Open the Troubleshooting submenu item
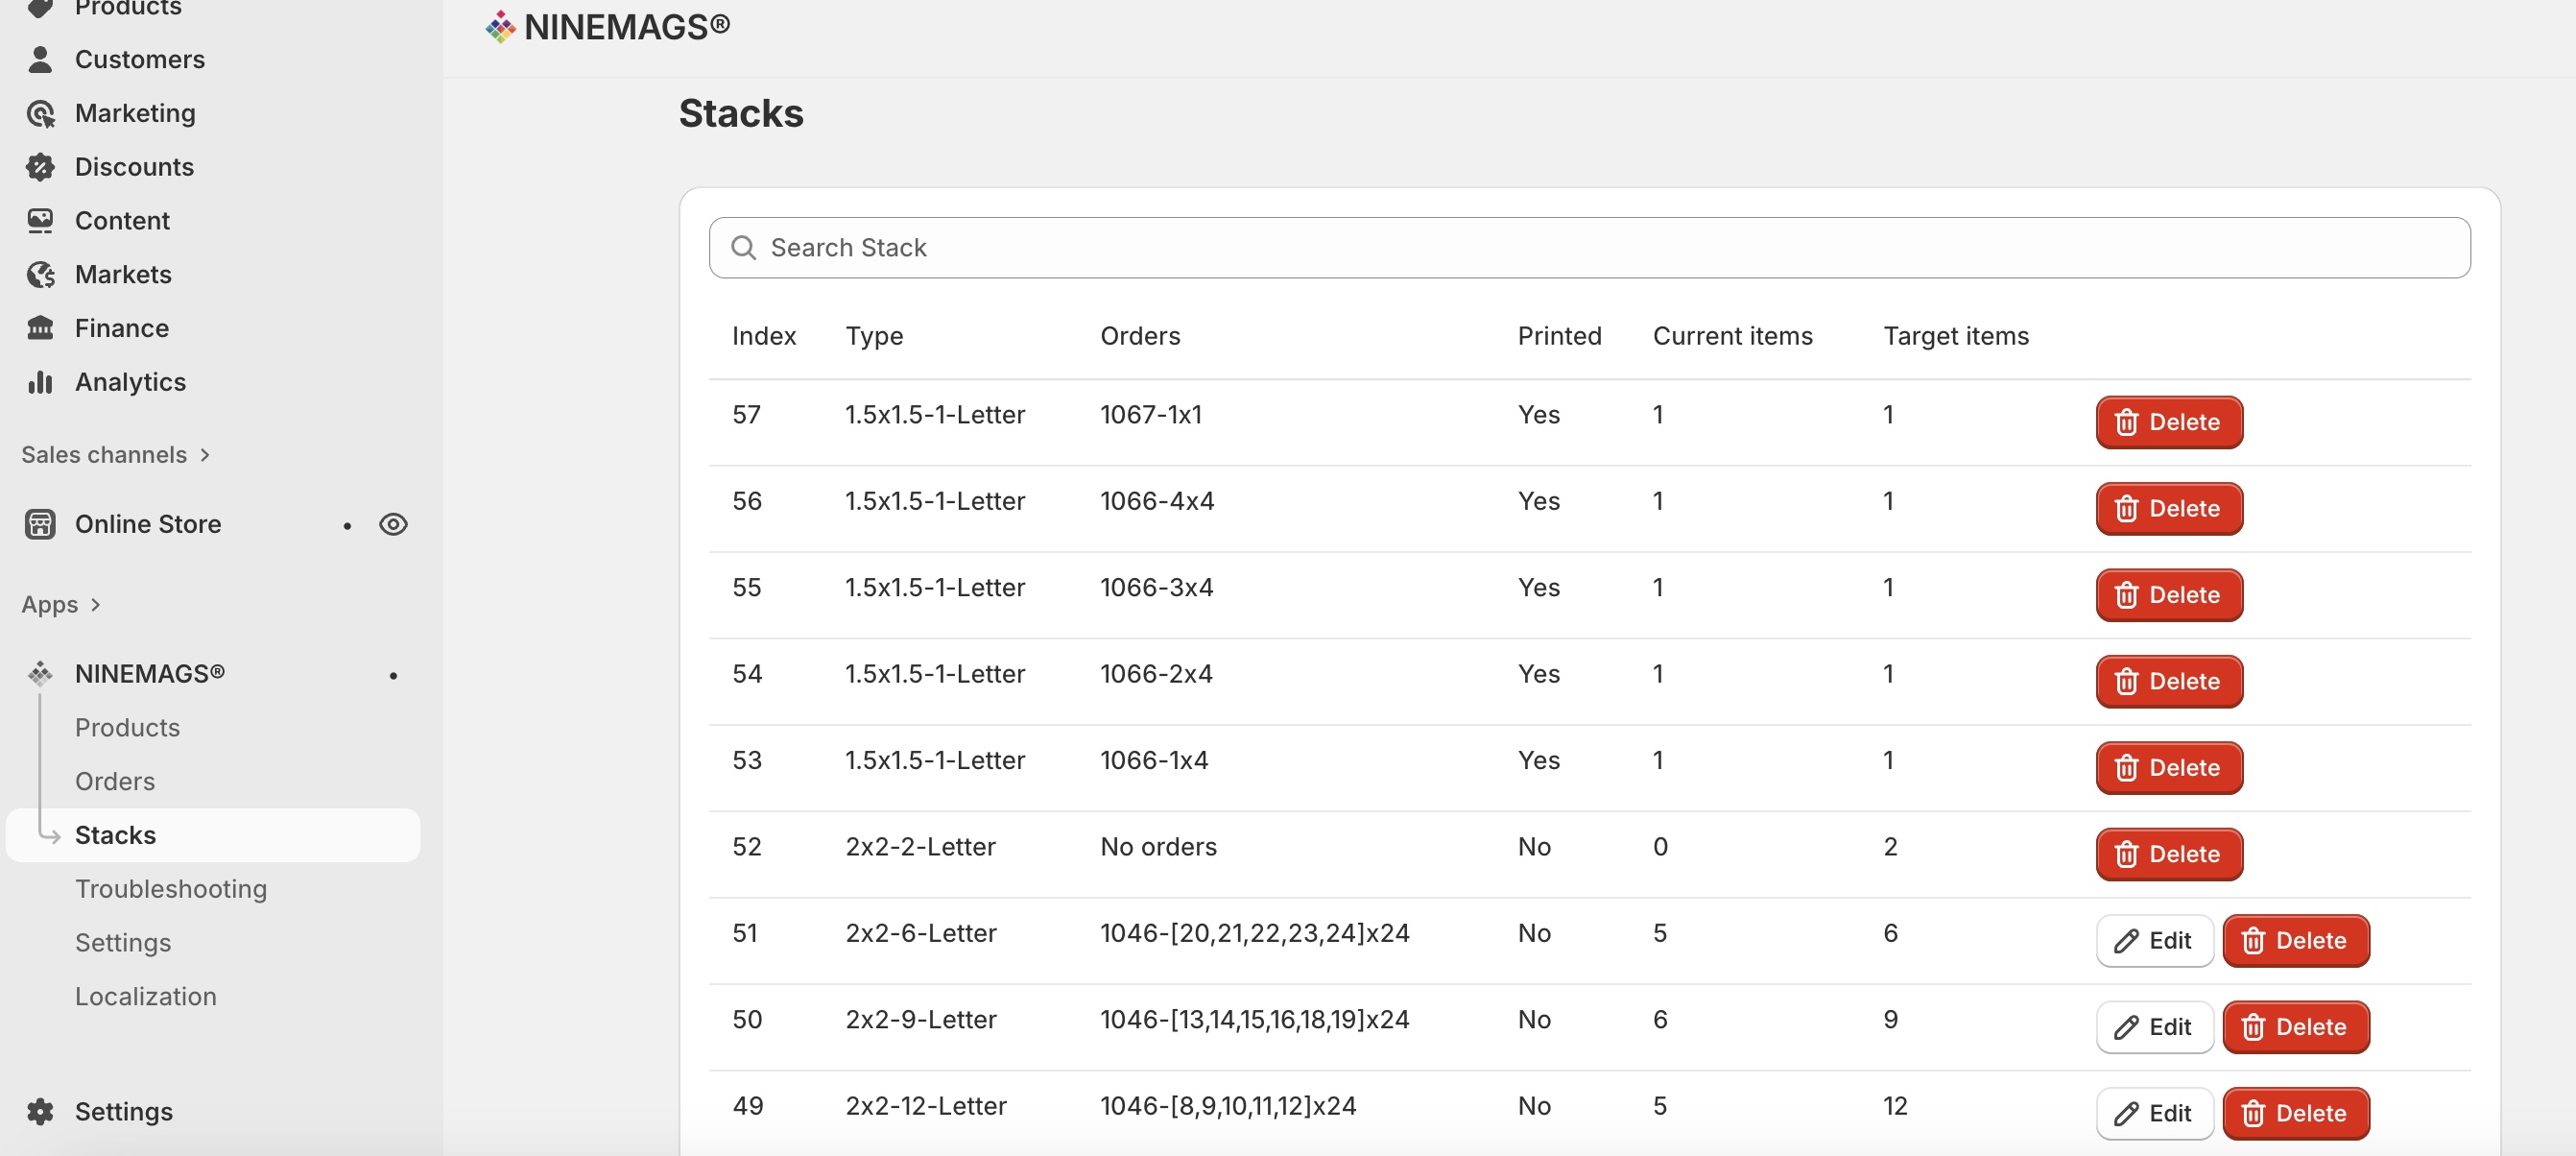 coord(171,889)
